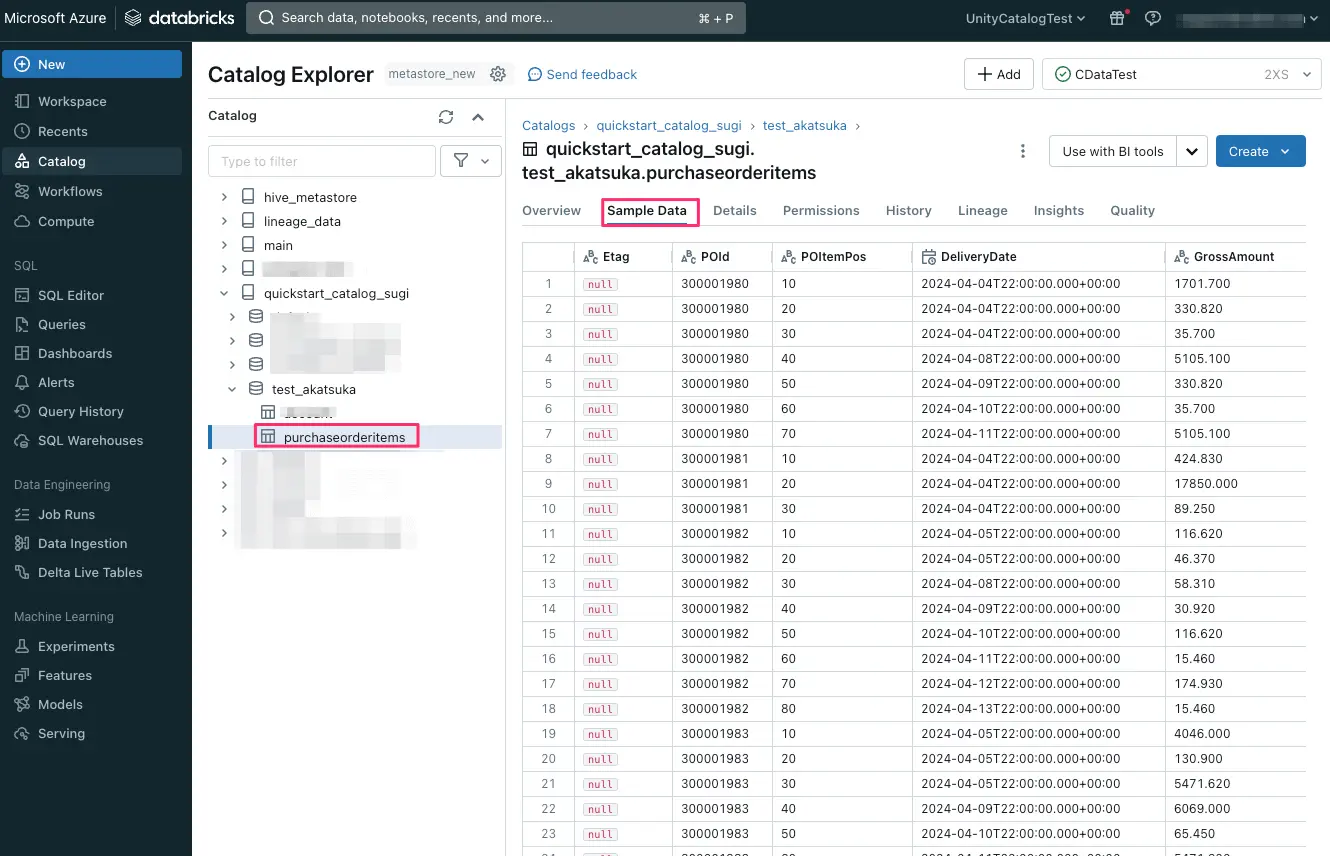Click GrossAmount value 17850.000
Image resolution: width=1330 pixels, height=856 pixels.
(x=1206, y=483)
